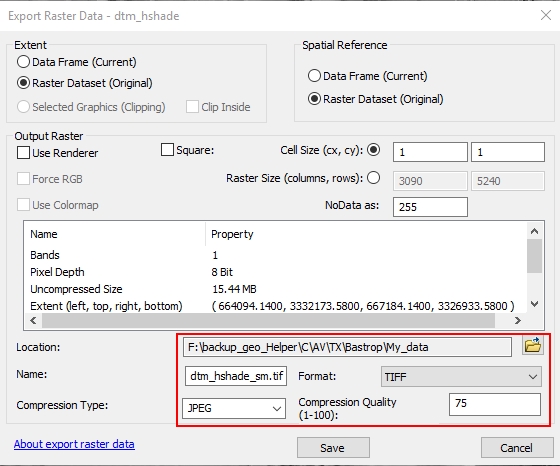
Task: Select Extent (left, top, right, bottom) row
Action: point(275,306)
